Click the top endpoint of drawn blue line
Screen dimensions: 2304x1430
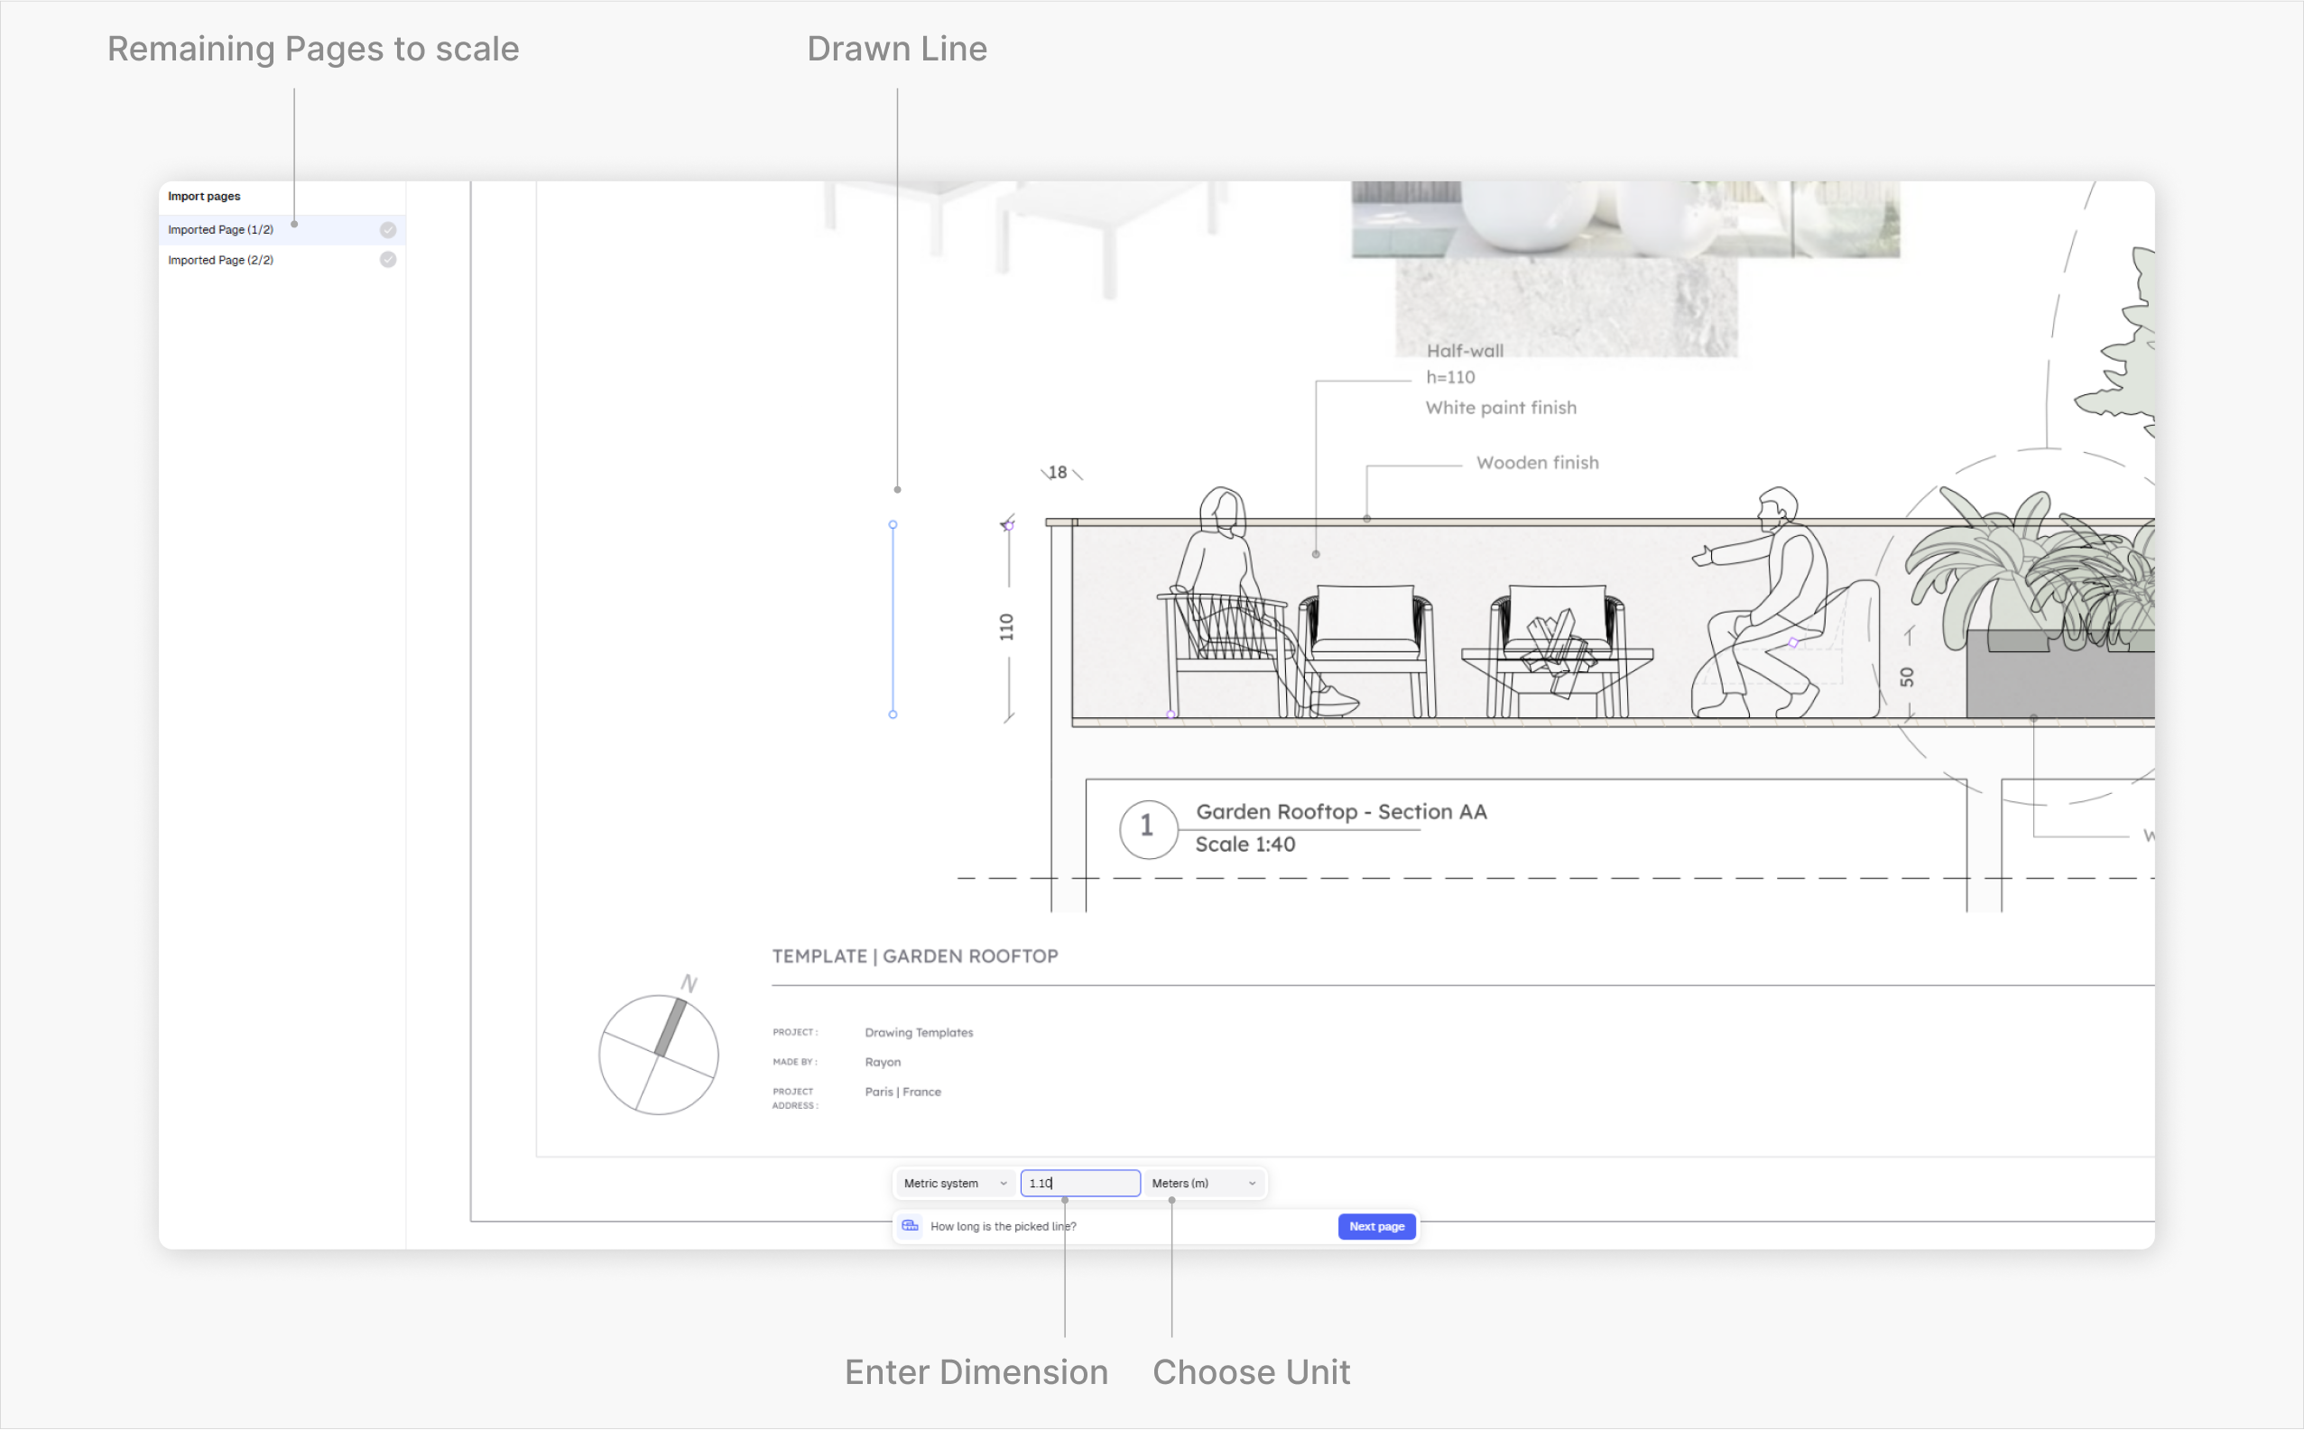point(893,524)
